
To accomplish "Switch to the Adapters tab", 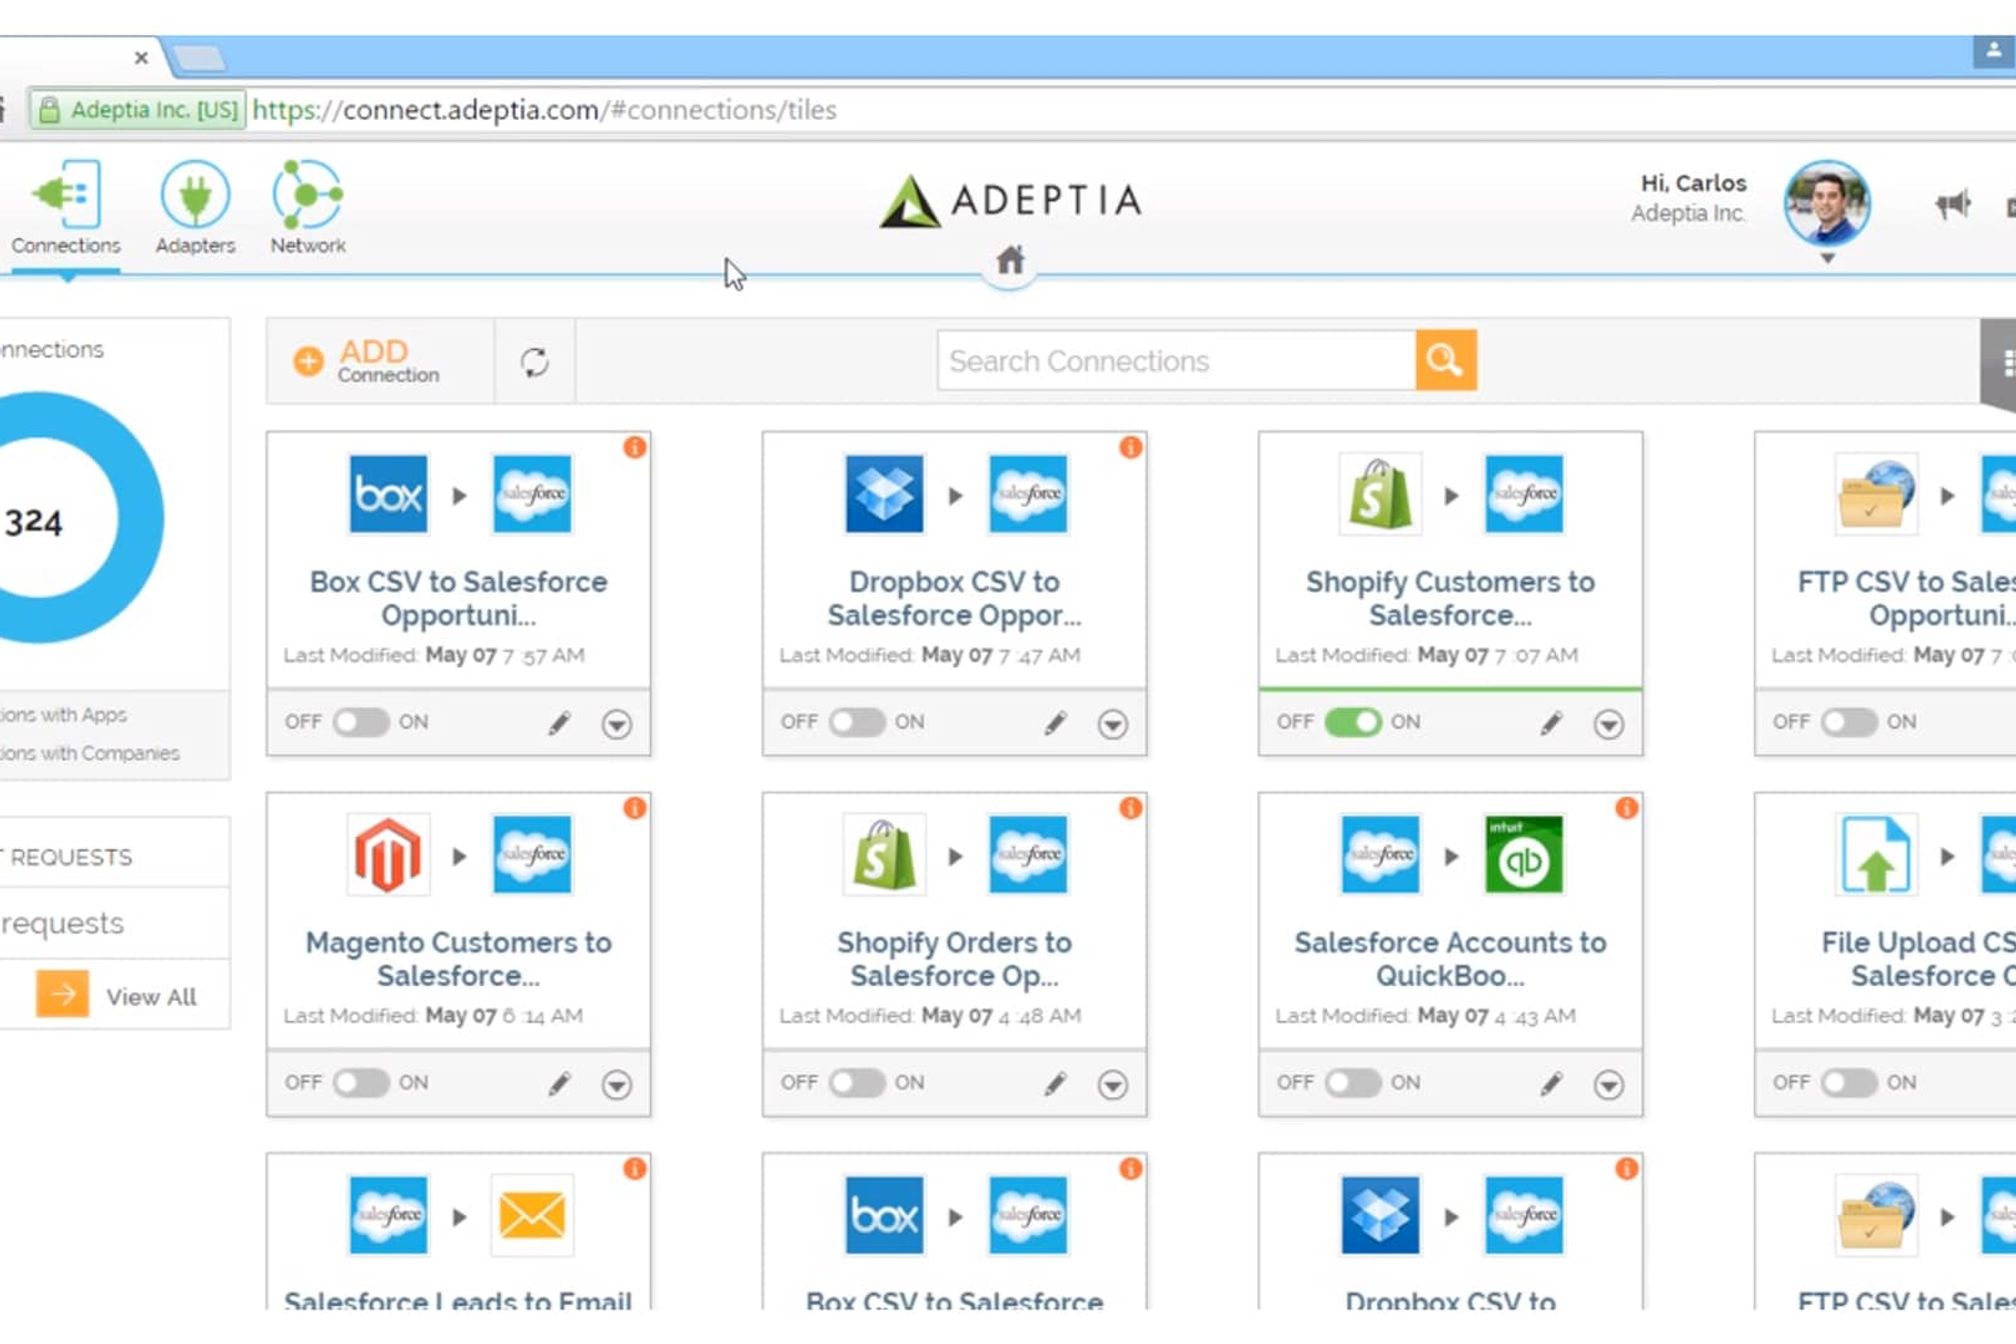I will [x=195, y=207].
